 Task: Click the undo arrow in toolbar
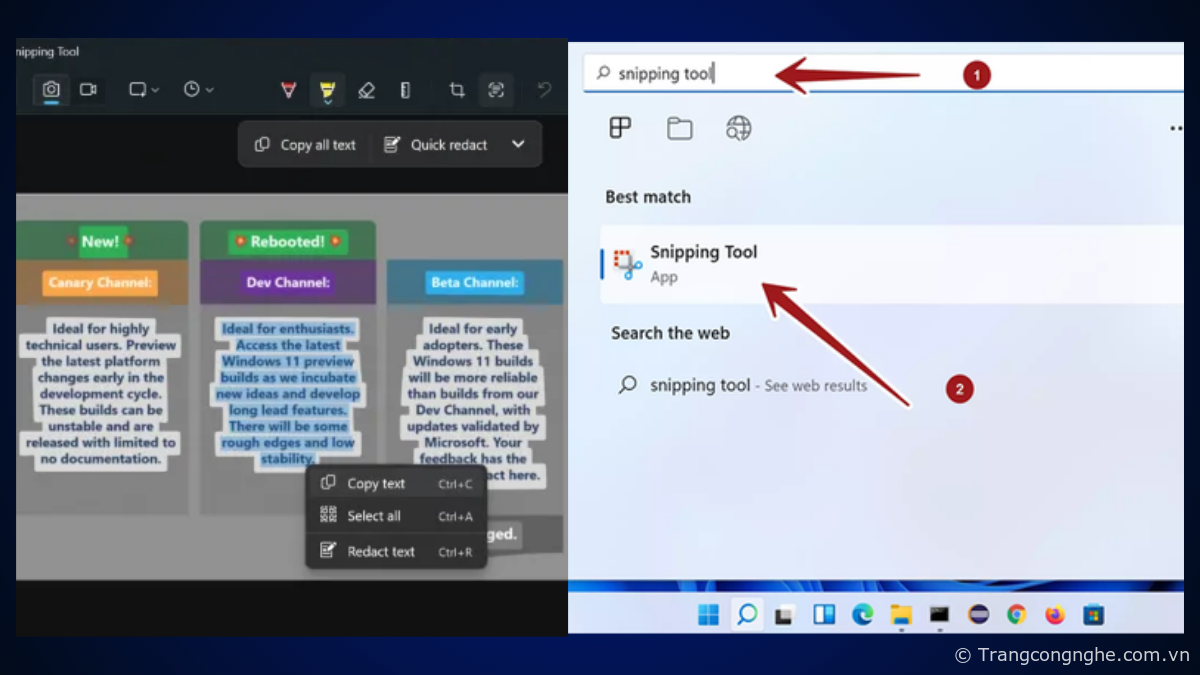tap(544, 90)
